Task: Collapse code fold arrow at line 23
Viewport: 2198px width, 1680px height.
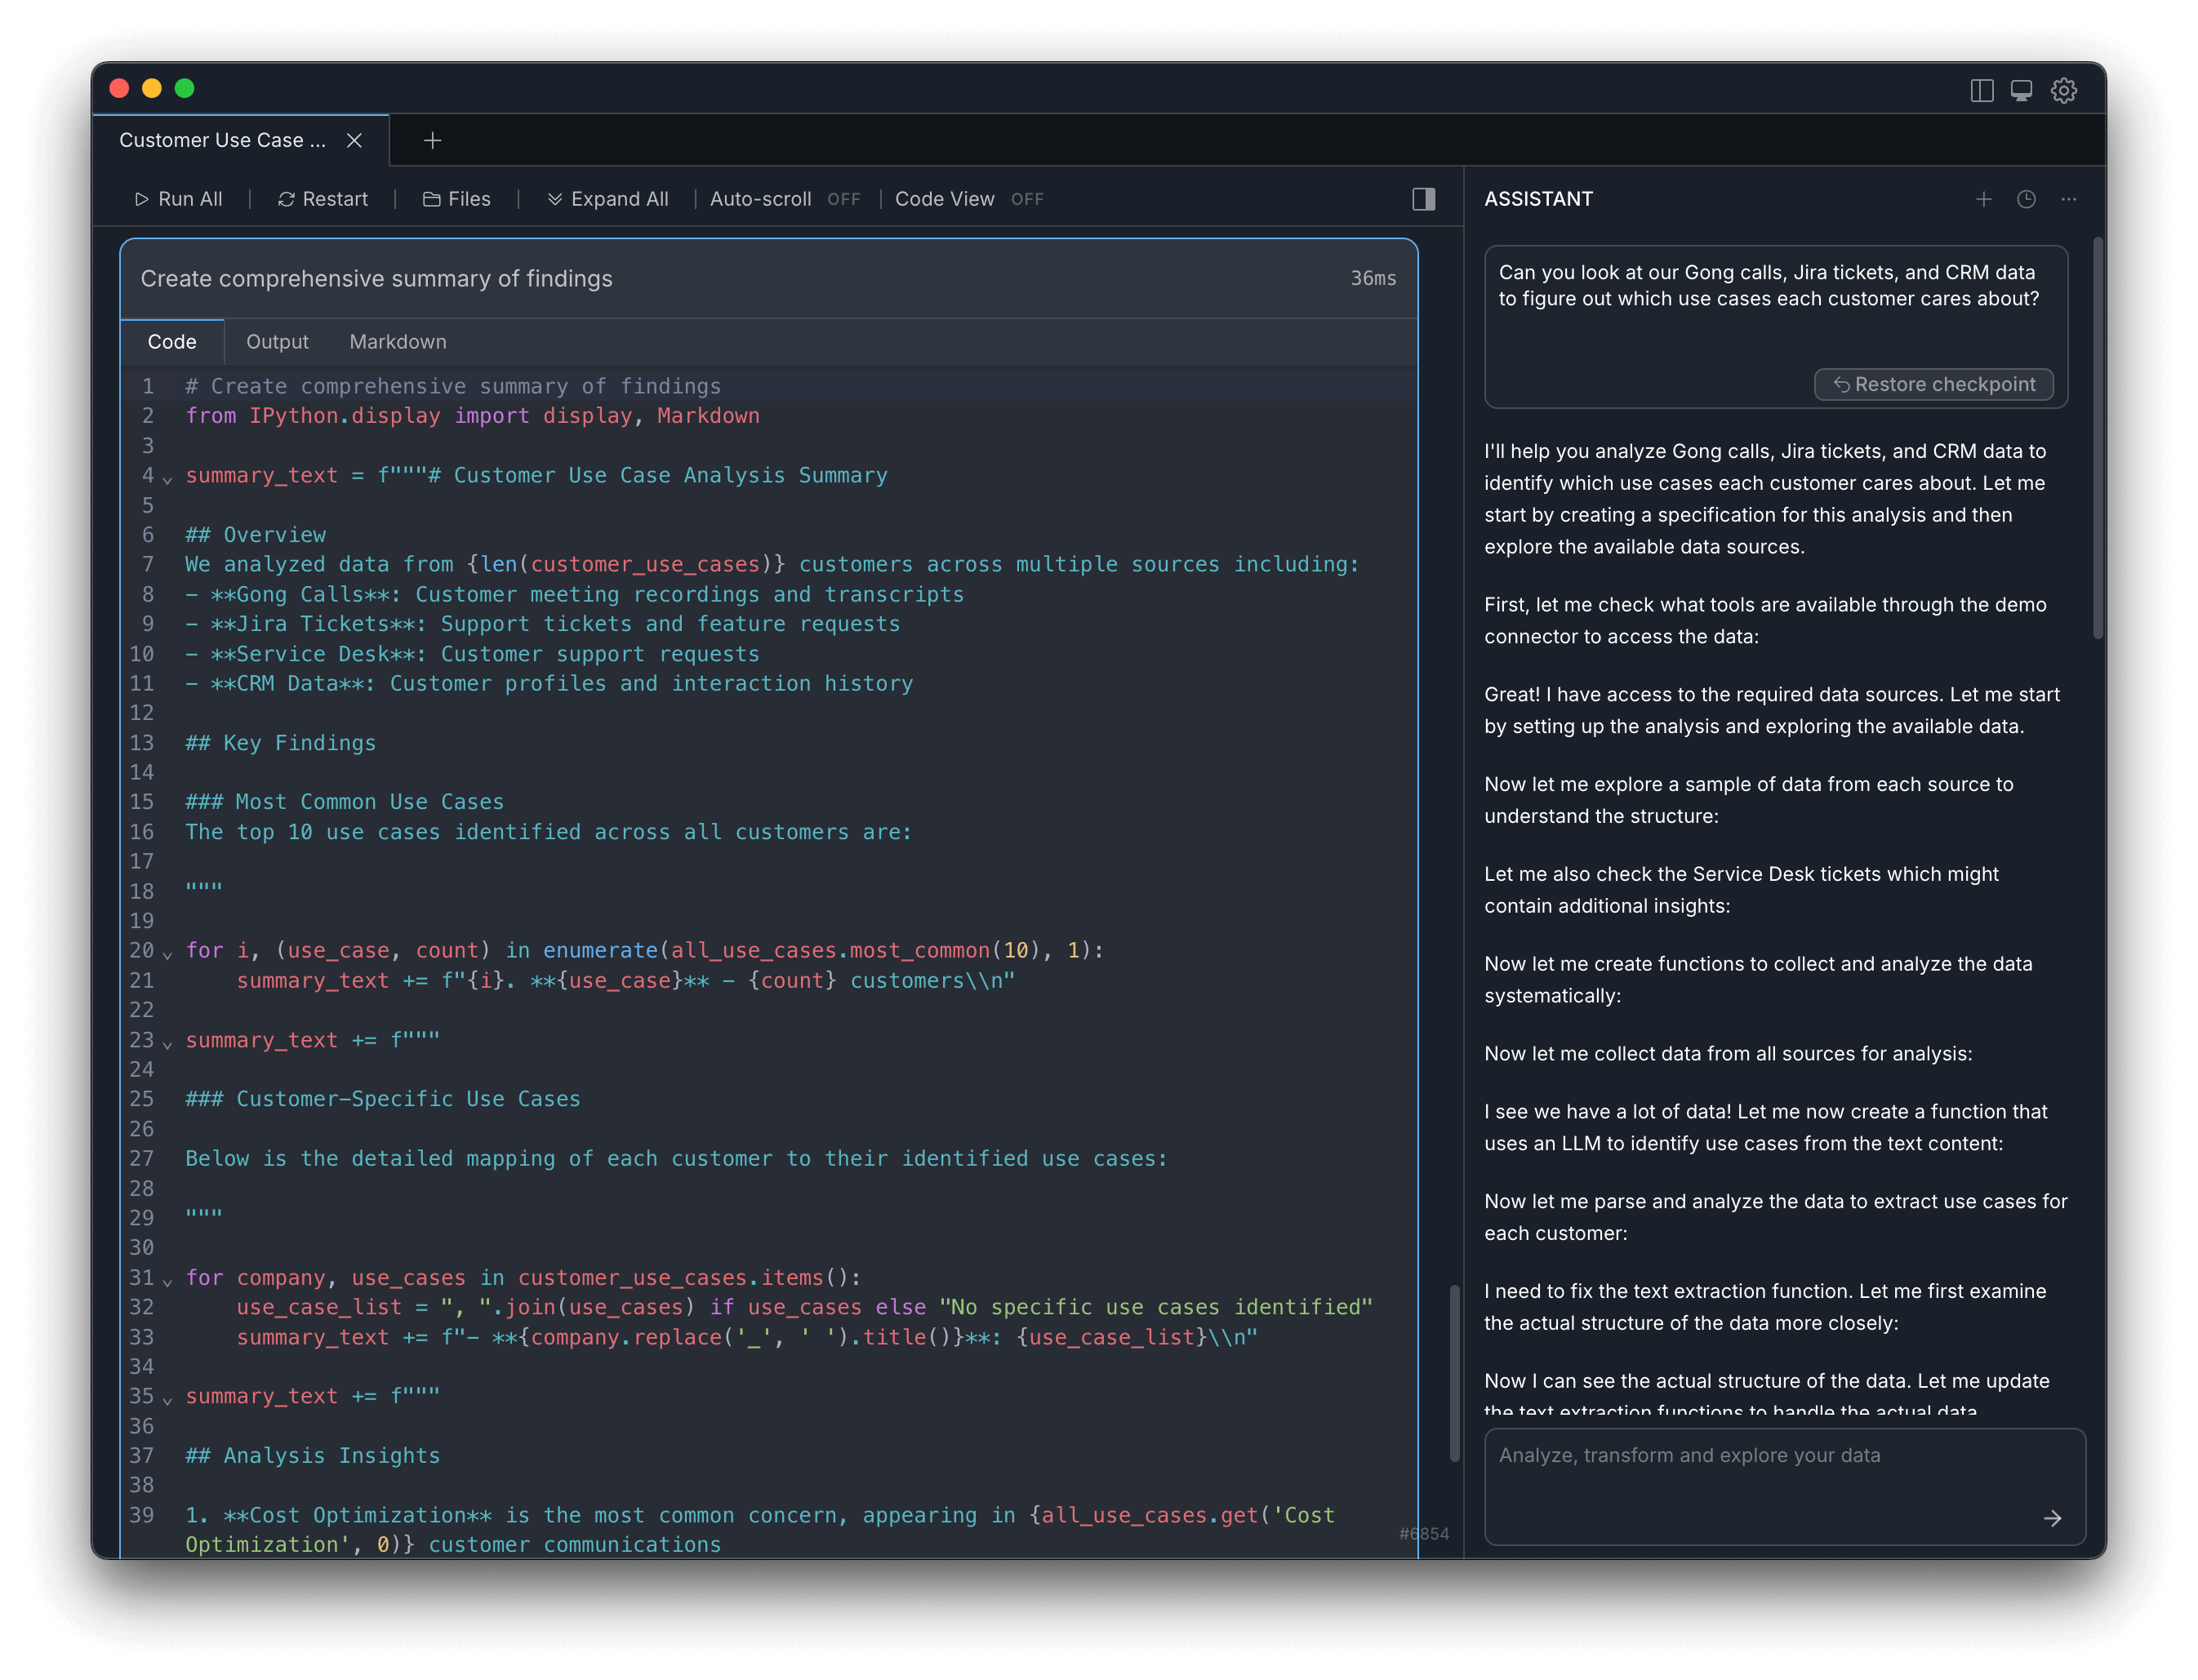Action: pos(168,1044)
